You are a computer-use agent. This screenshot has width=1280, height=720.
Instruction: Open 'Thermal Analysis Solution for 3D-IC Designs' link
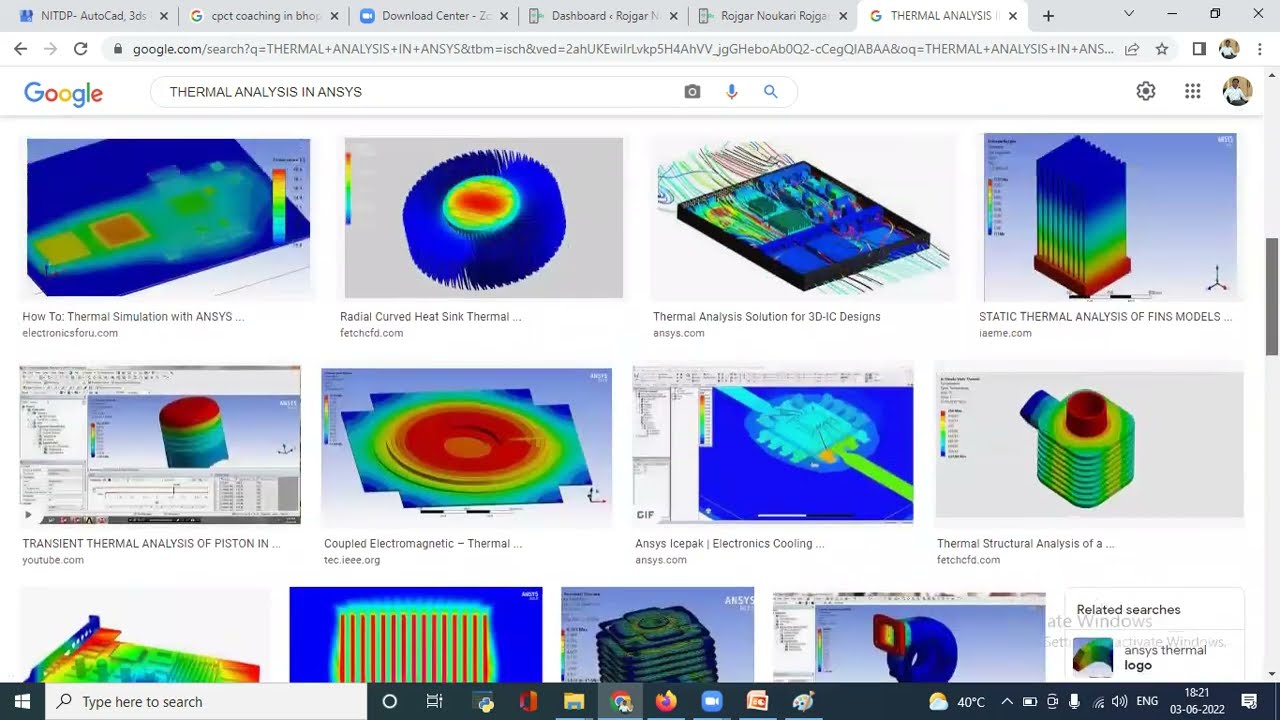pyautogui.click(x=767, y=317)
